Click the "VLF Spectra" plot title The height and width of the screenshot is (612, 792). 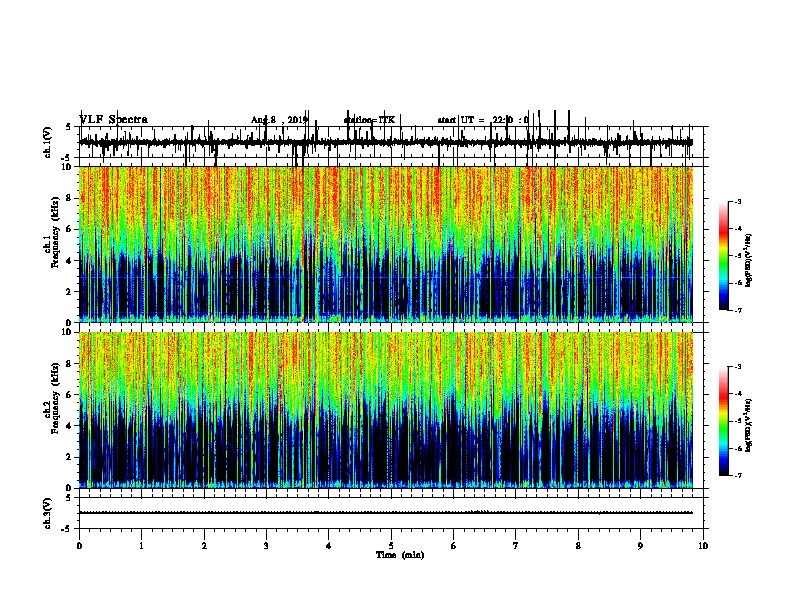(x=114, y=120)
